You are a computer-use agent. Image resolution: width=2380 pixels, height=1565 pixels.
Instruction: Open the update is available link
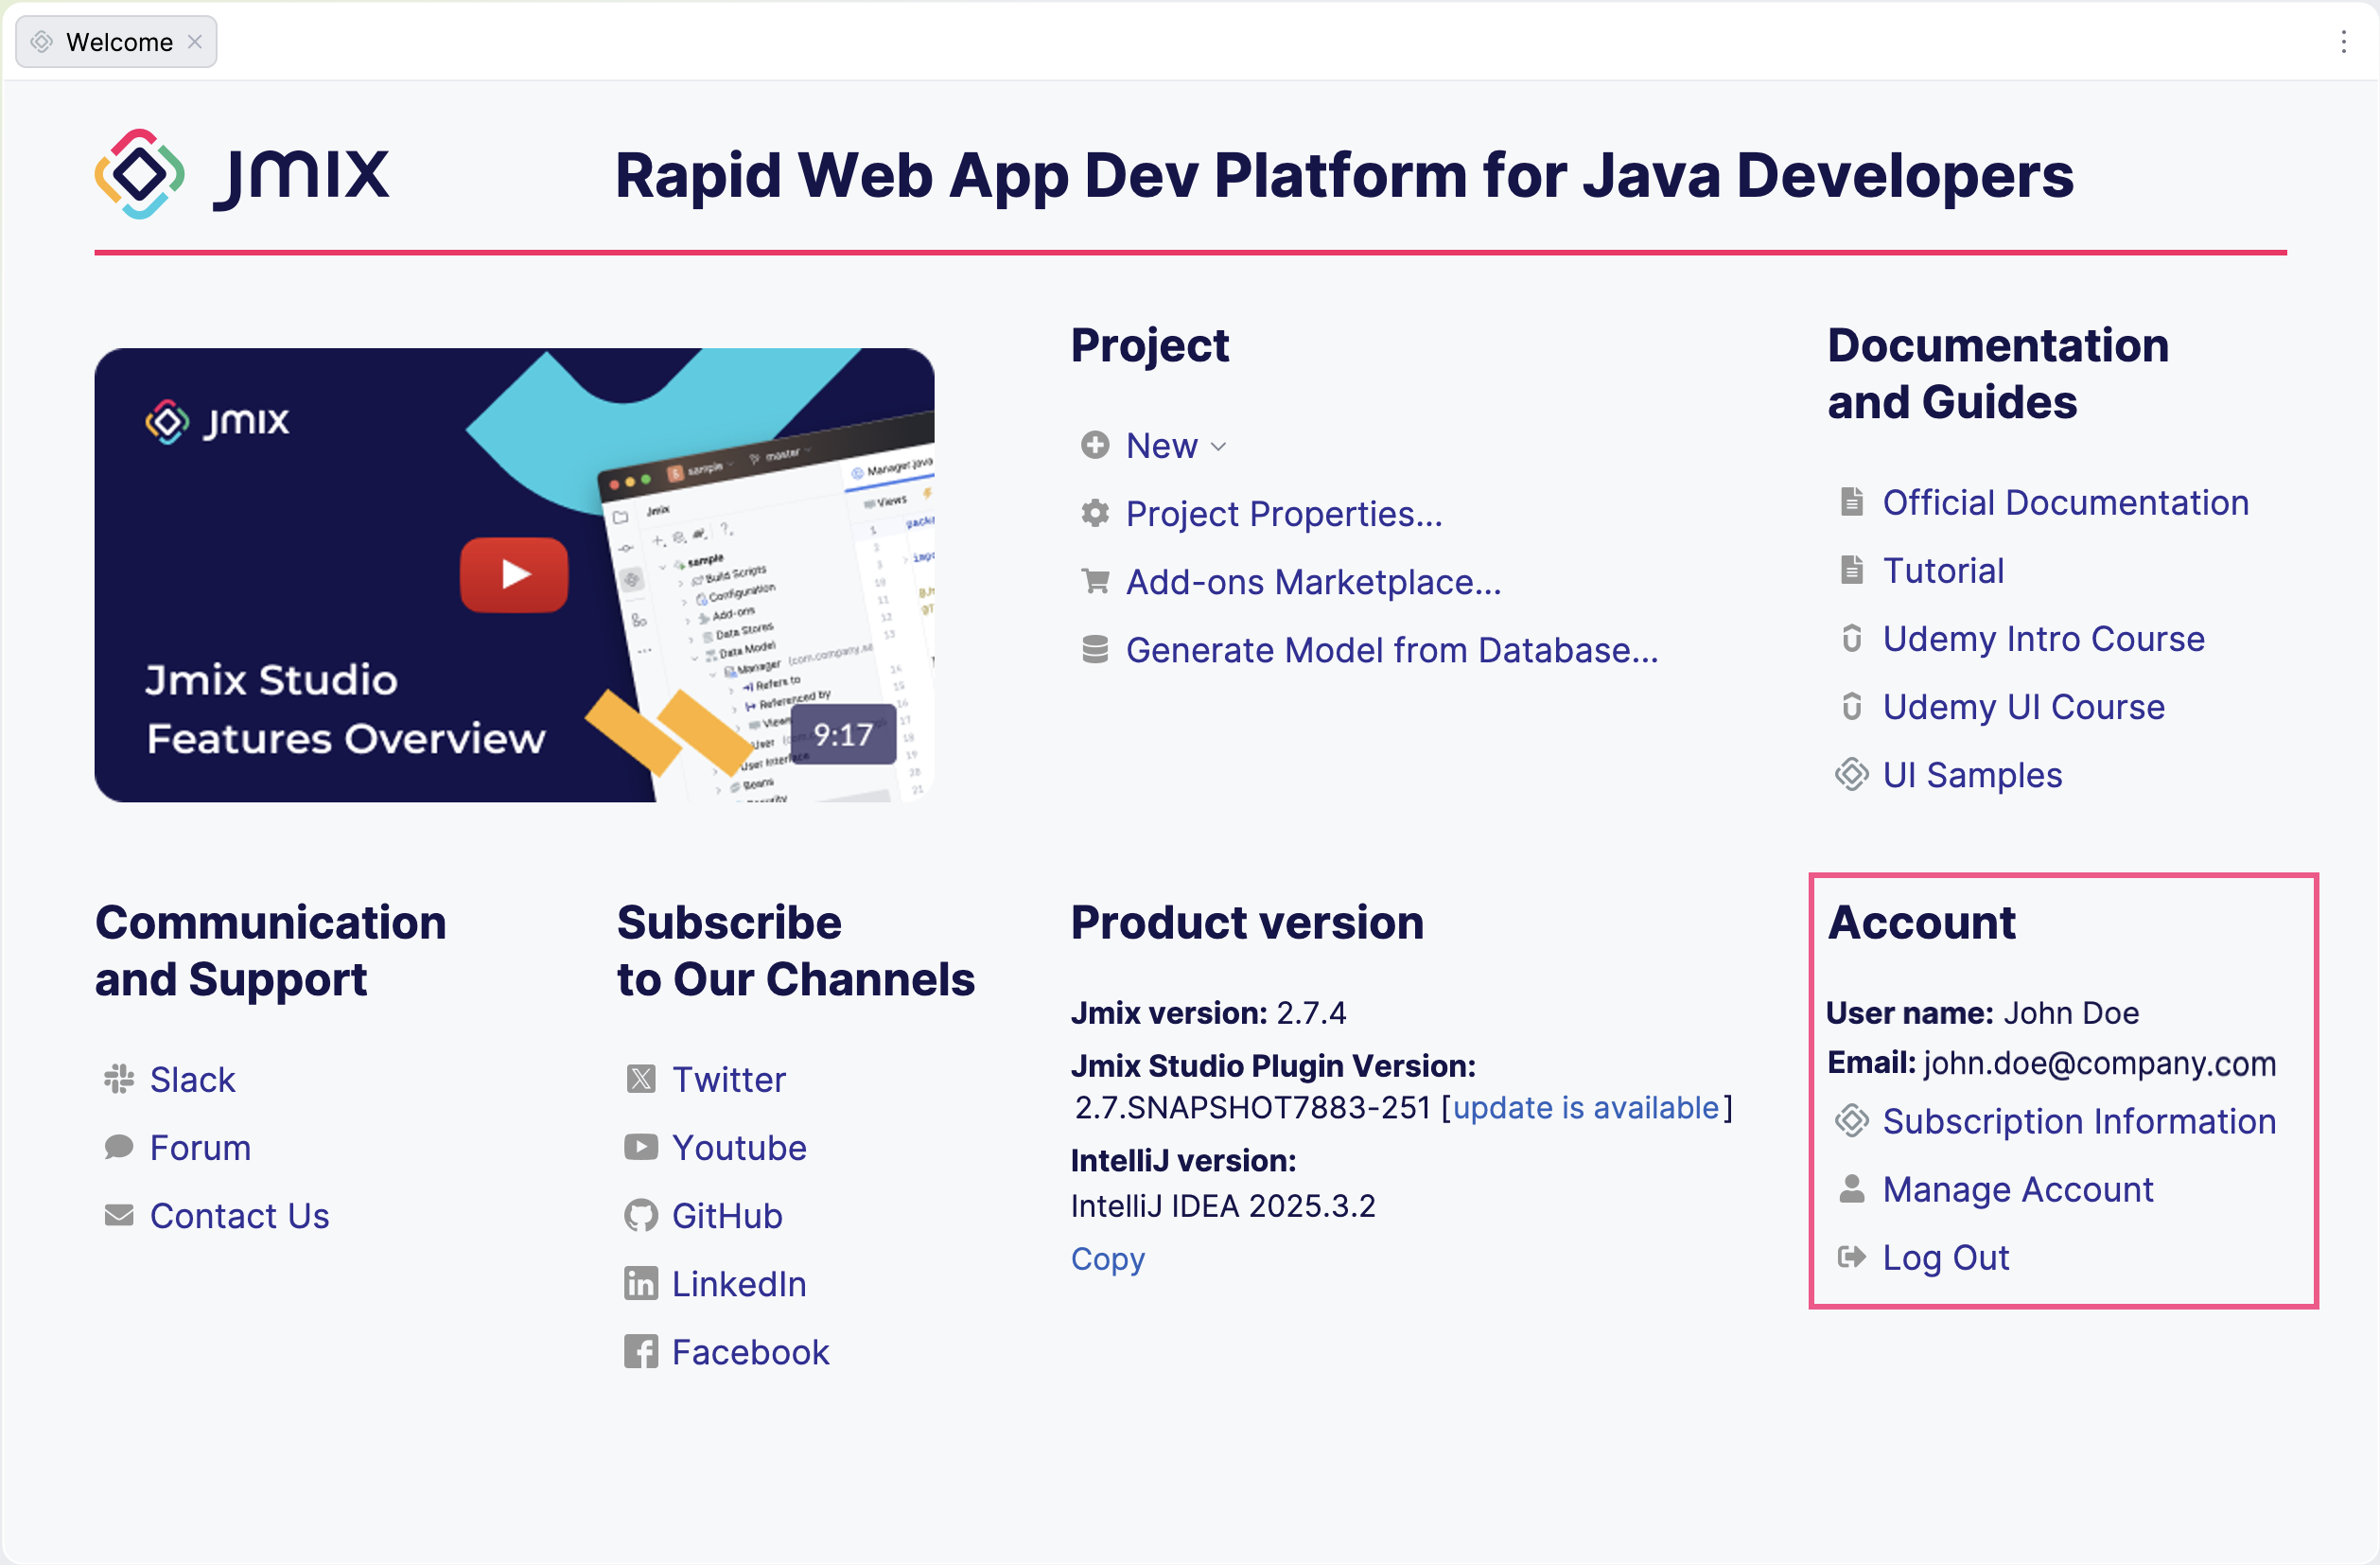click(1585, 1107)
